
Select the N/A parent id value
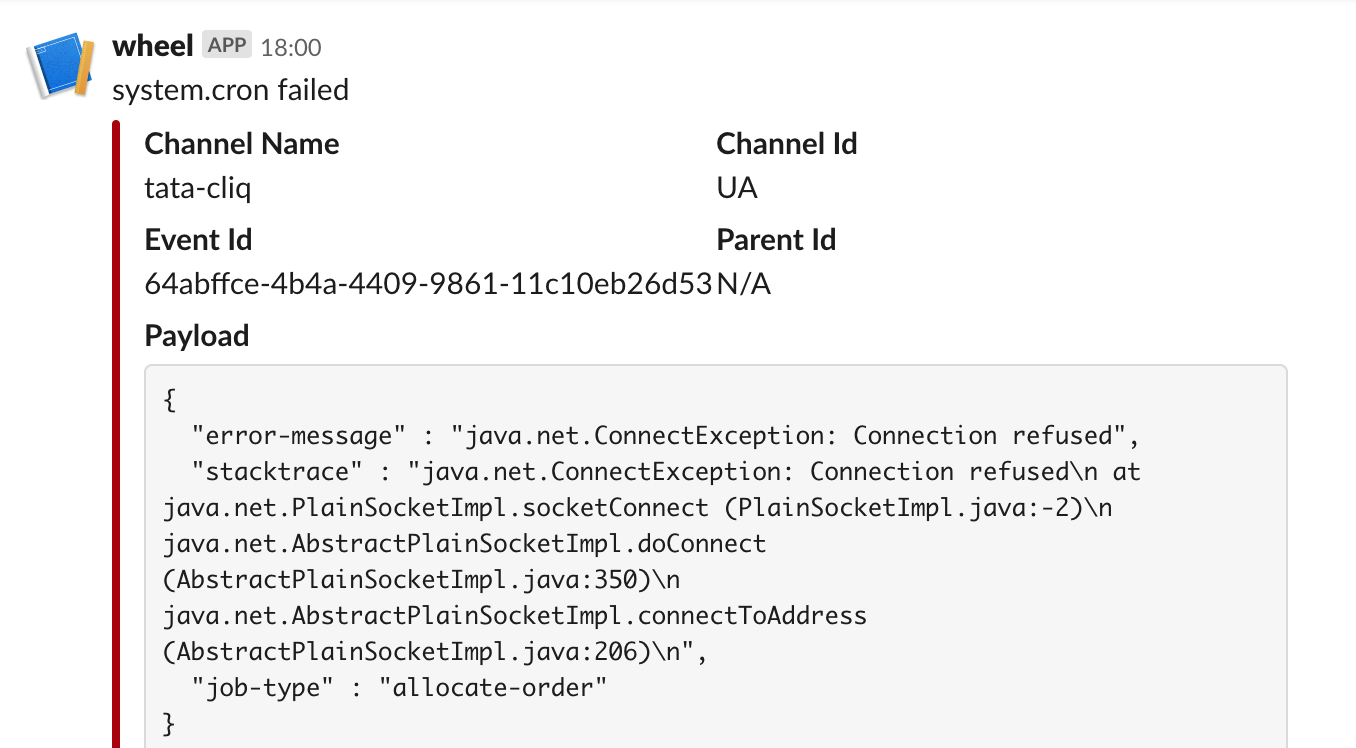[x=744, y=284]
